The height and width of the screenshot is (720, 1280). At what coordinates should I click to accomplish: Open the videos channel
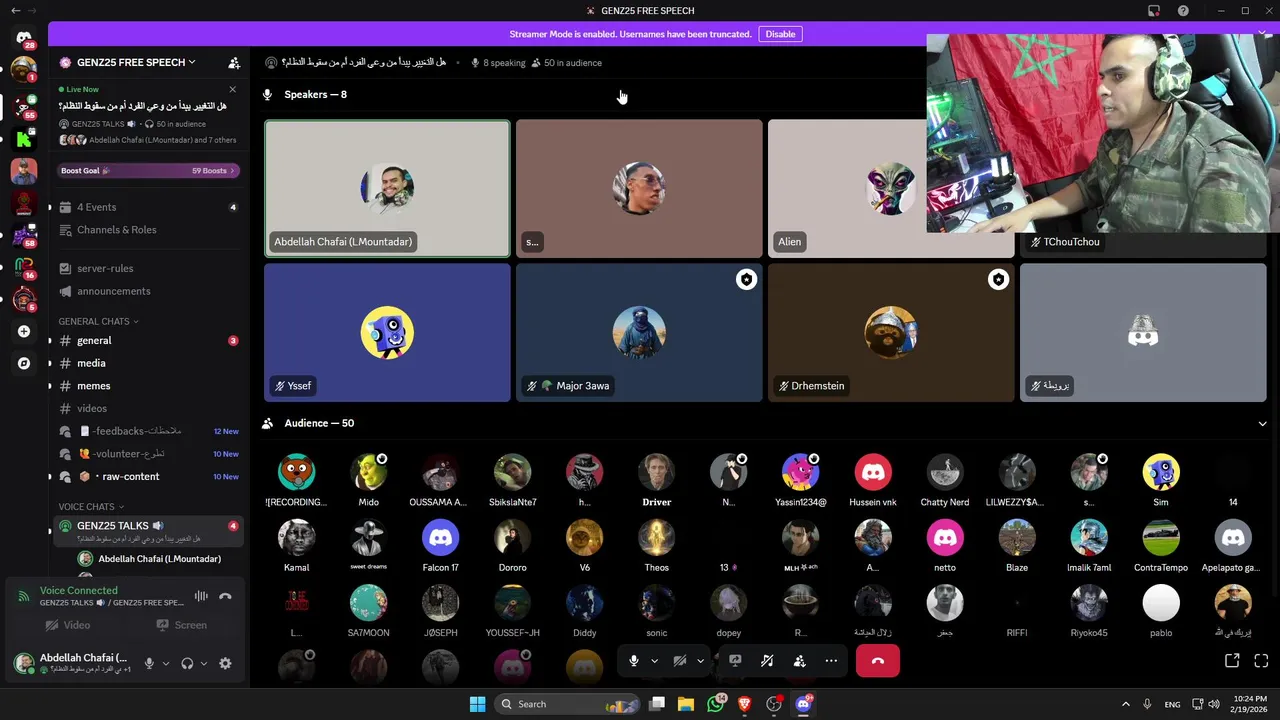pos(148,408)
